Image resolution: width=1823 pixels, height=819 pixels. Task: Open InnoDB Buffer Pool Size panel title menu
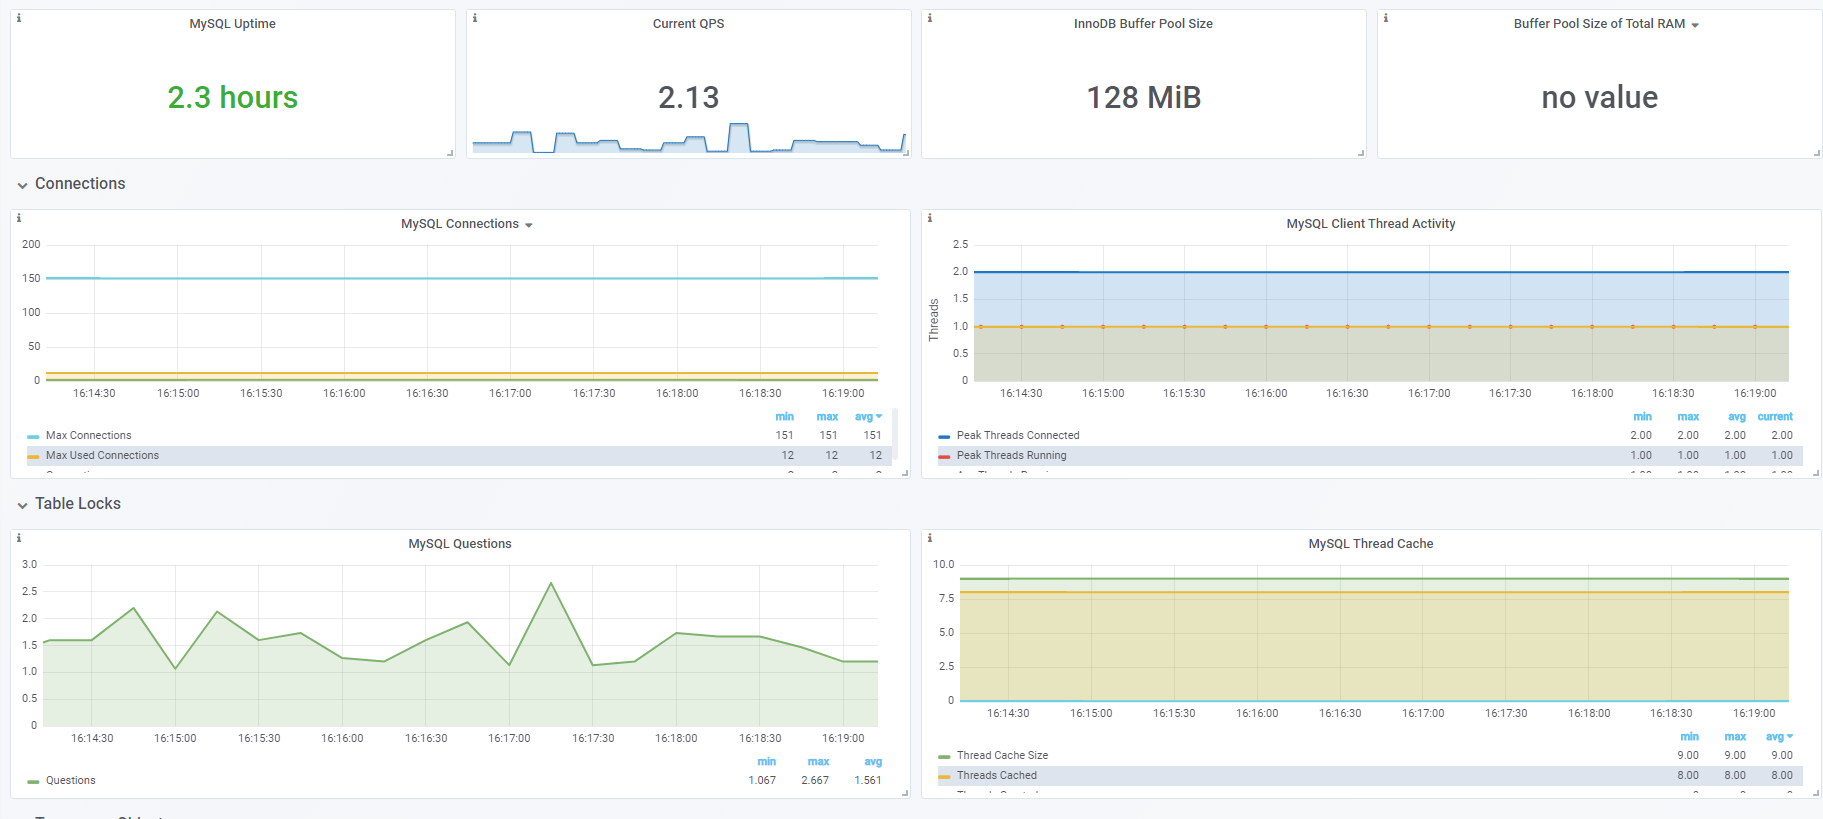tap(1144, 24)
